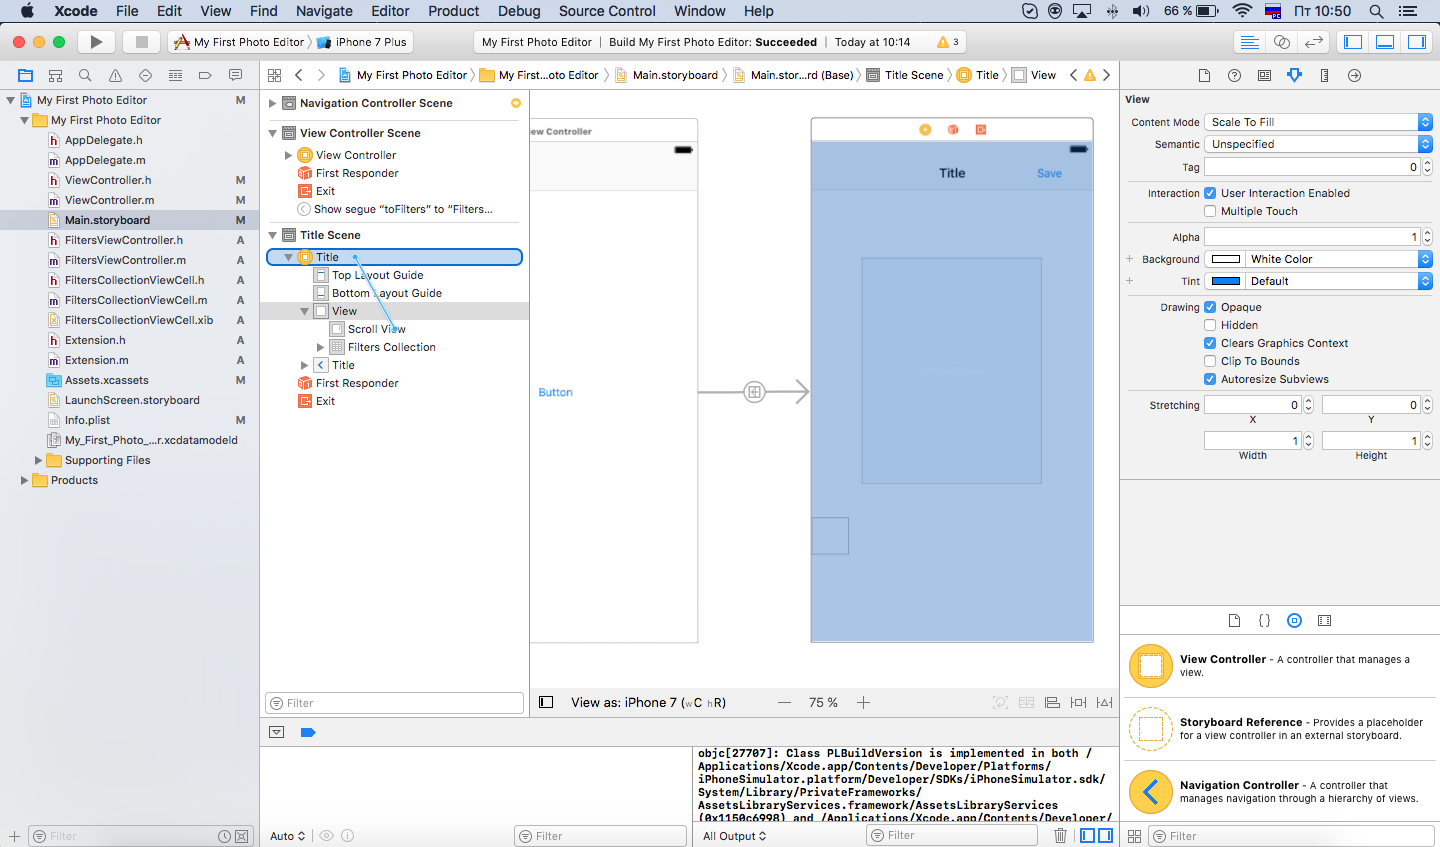
Task: Show the Connections inspector arrow icon
Action: point(1355,75)
